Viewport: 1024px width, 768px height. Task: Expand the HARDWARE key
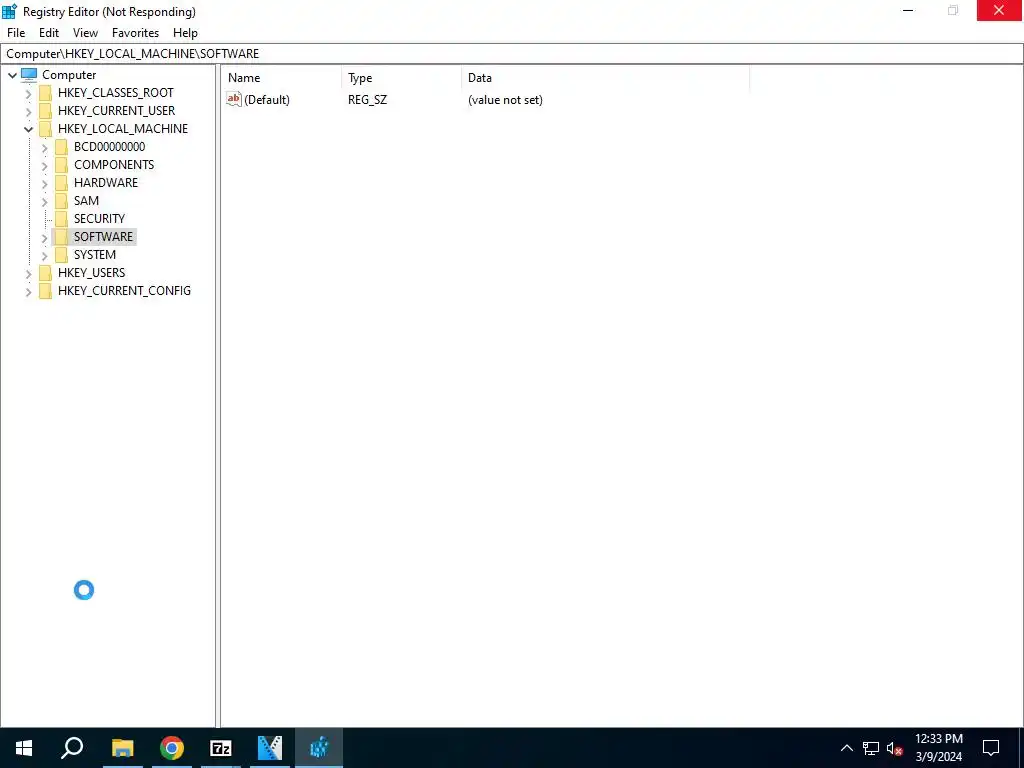pos(44,184)
